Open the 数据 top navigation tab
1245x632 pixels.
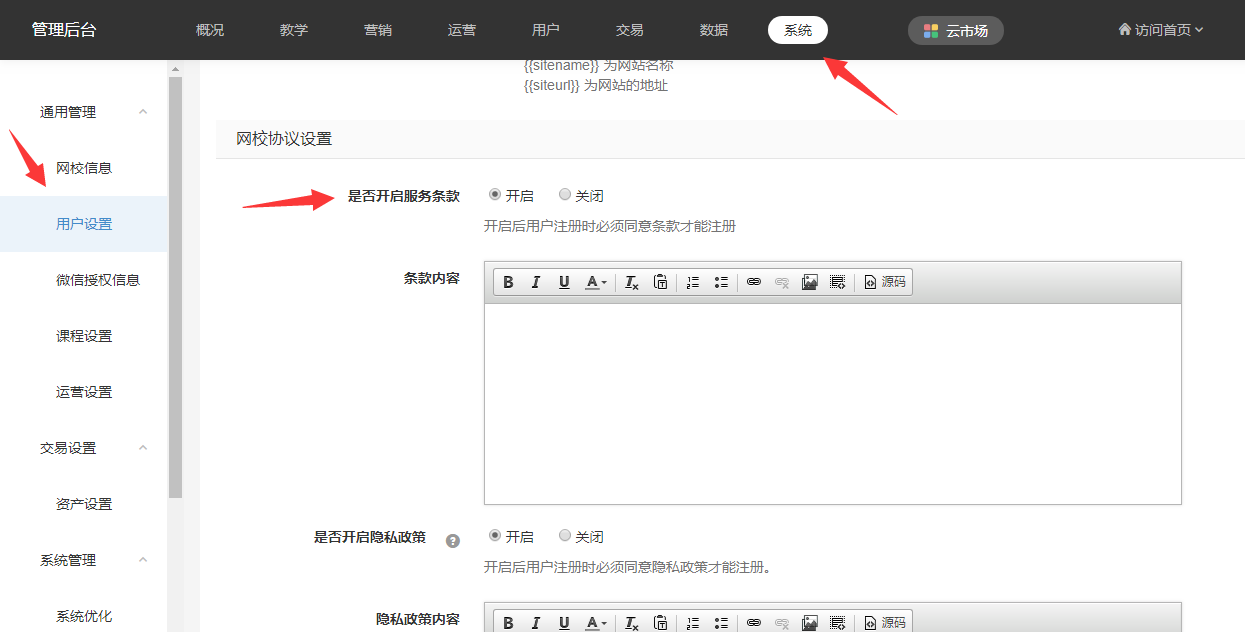[x=714, y=30]
